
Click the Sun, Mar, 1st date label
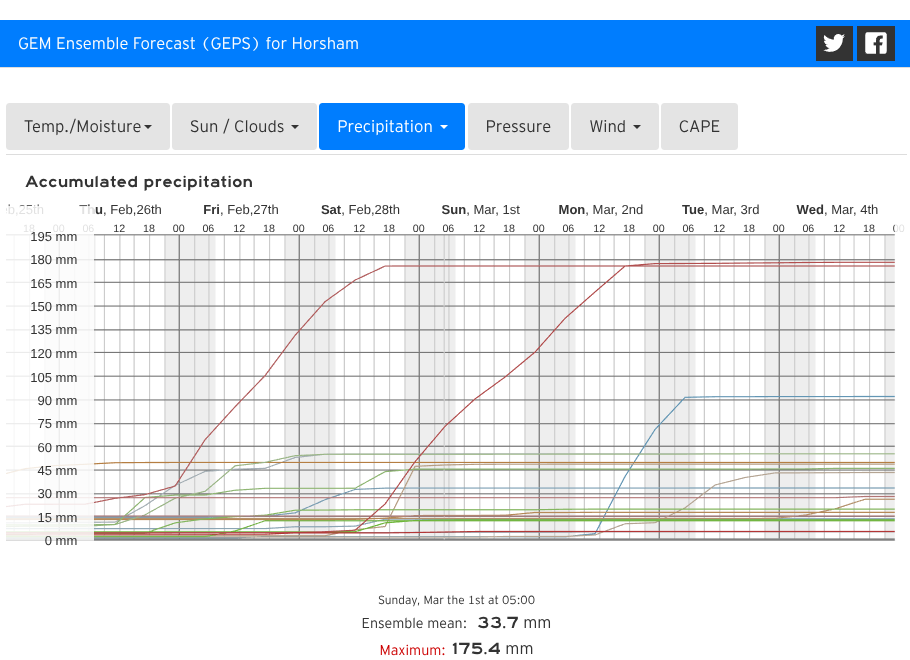tap(481, 210)
